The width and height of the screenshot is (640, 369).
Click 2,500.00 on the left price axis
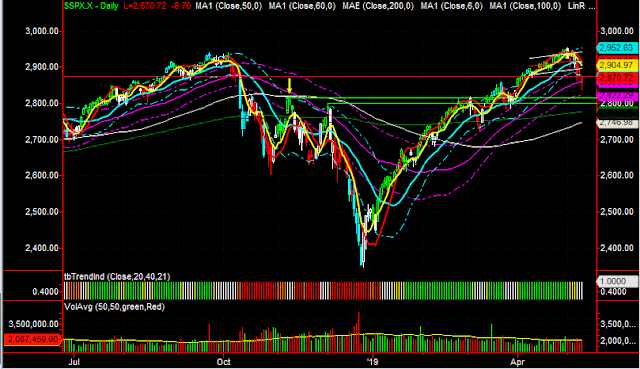(x=41, y=211)
